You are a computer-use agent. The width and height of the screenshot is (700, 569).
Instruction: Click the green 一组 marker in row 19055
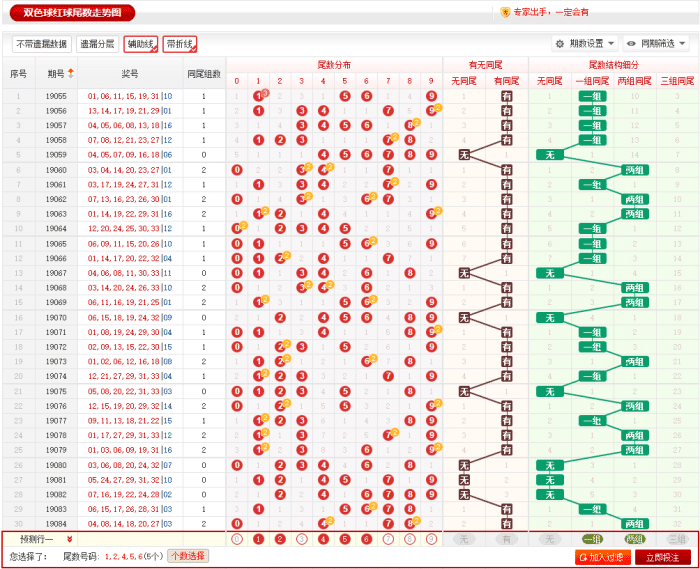[x=592, y=96]
